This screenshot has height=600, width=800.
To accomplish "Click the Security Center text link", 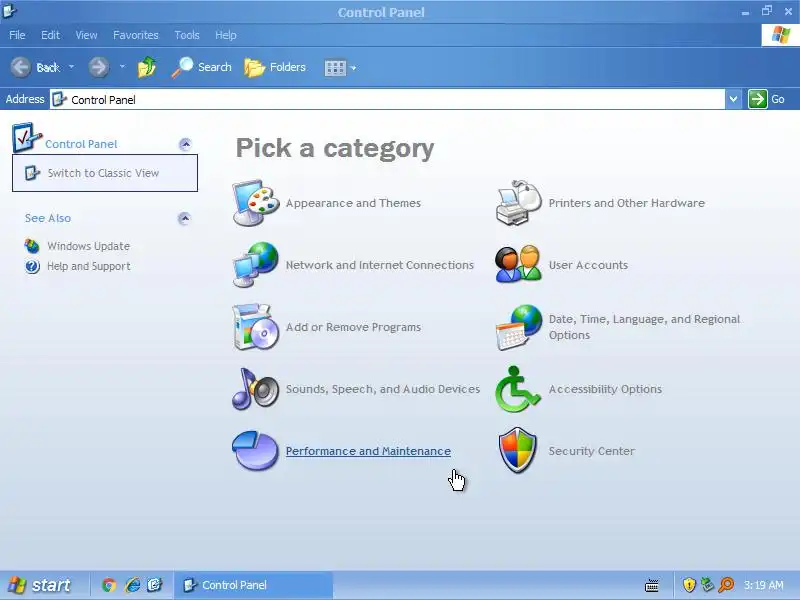I will [592, 451].
